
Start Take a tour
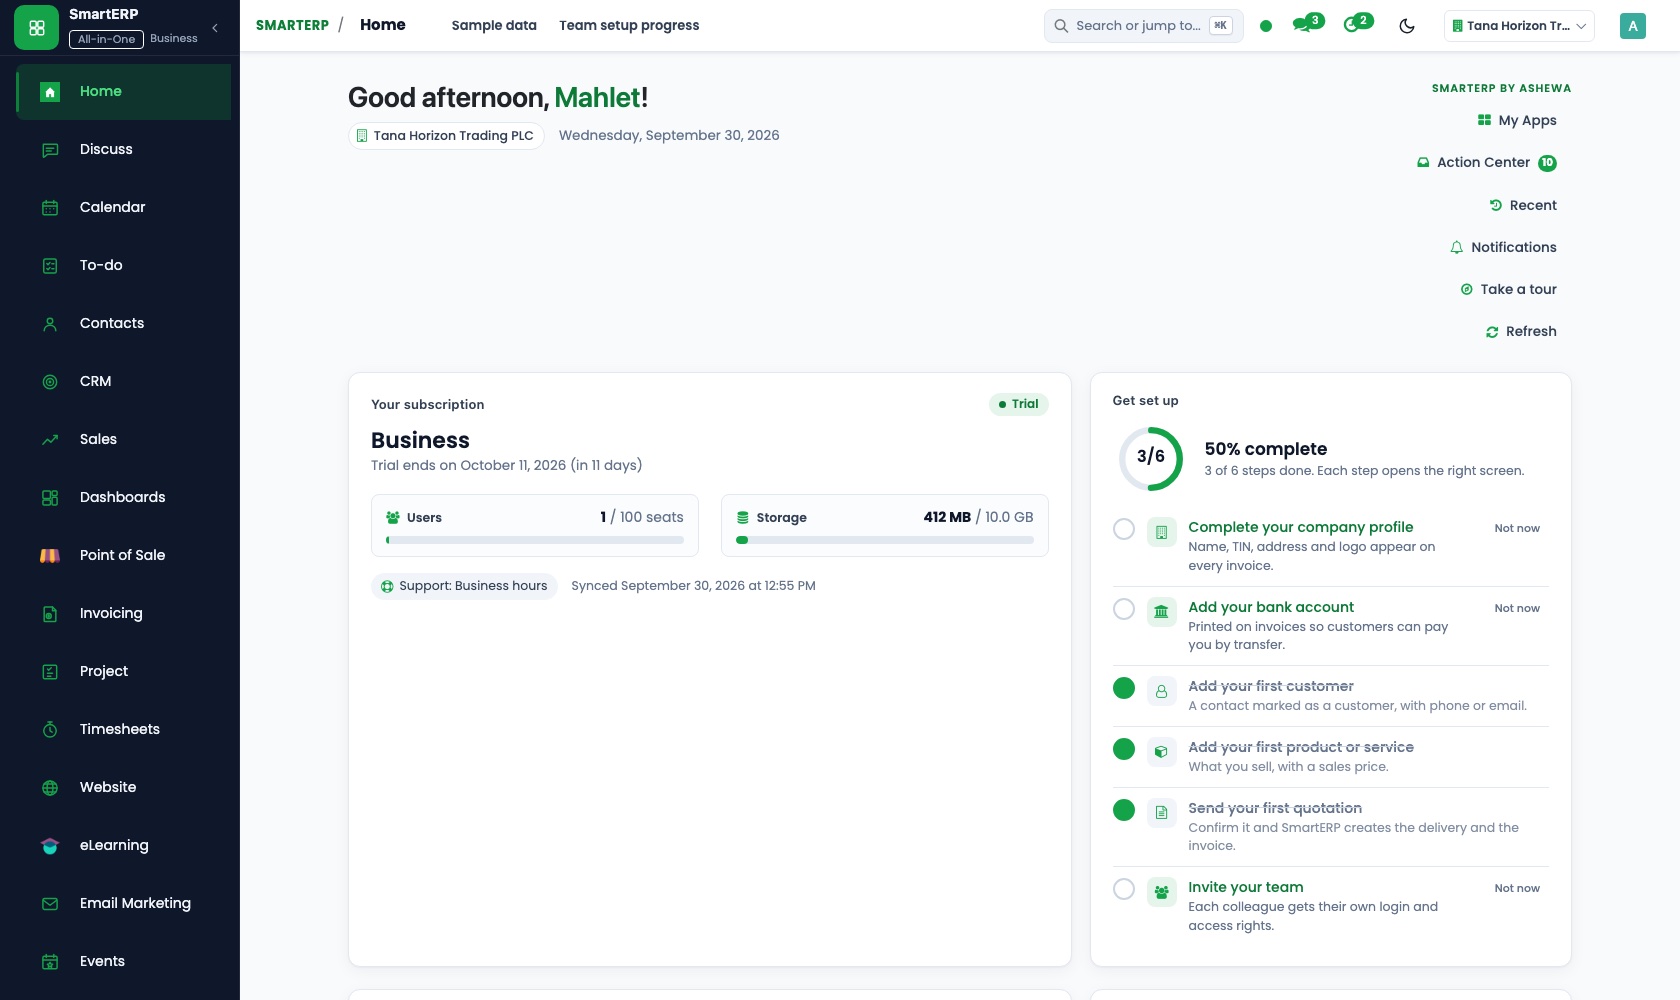[1508, 290]
